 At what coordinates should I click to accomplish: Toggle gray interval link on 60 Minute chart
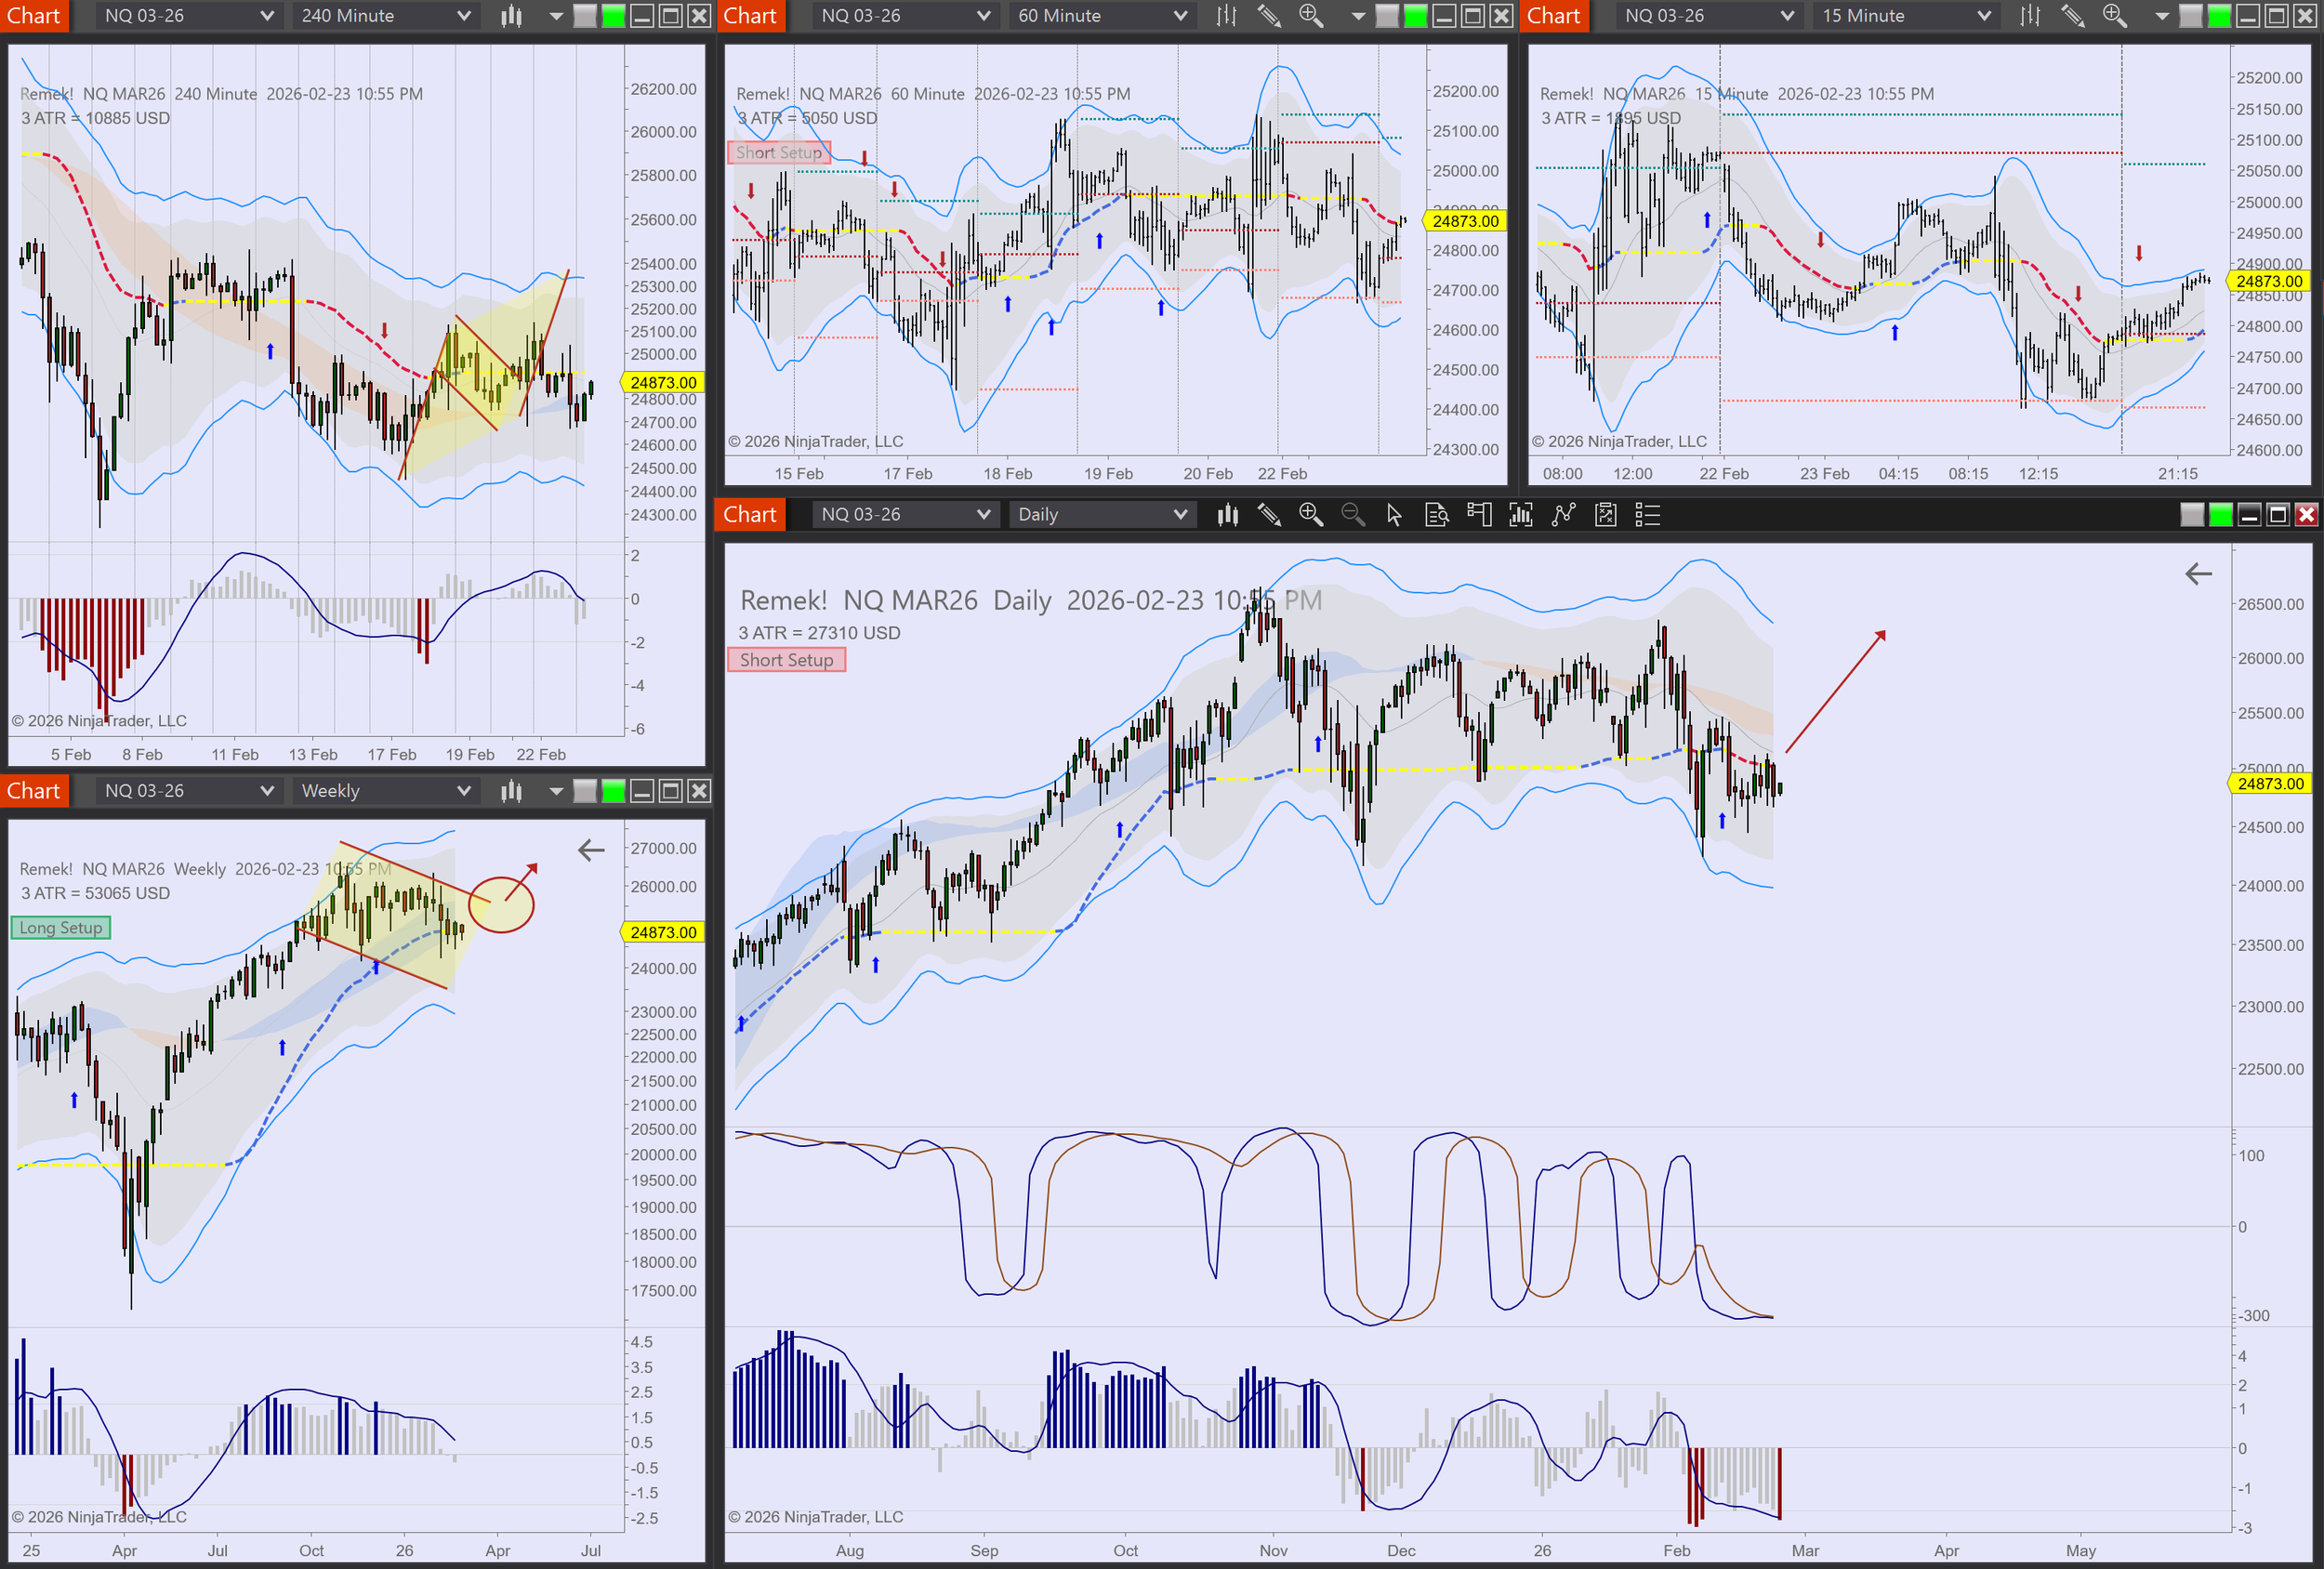coord(1387,16)
